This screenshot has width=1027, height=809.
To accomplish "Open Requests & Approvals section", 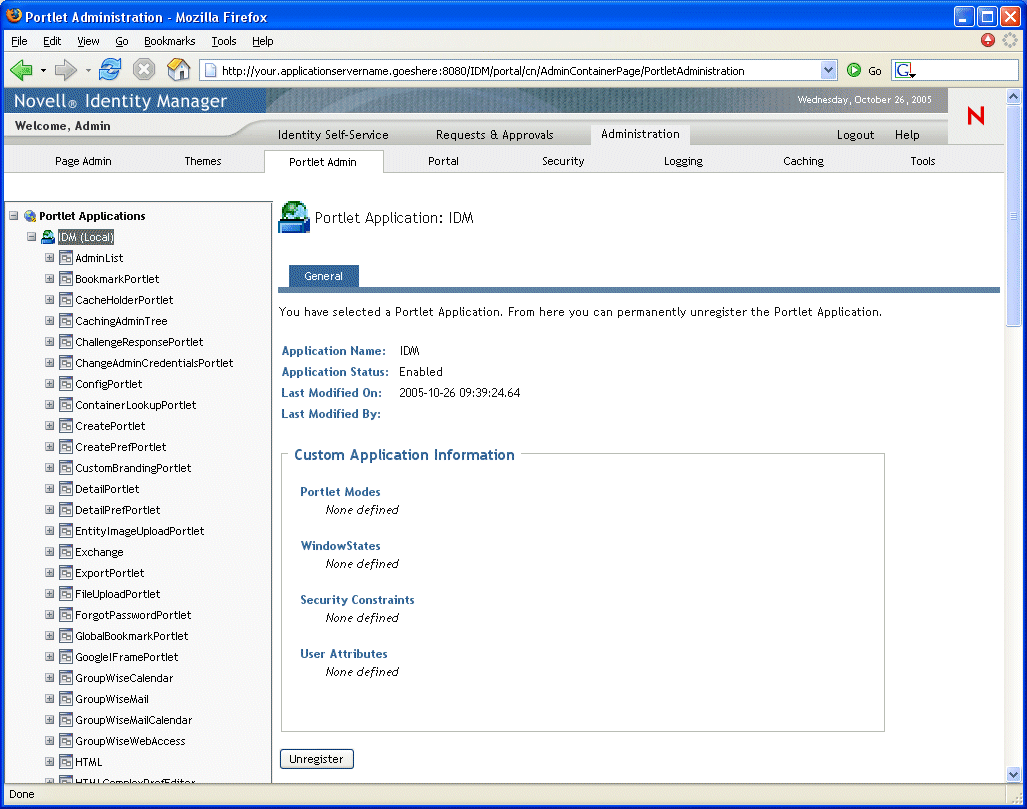I will pos(495,135).
